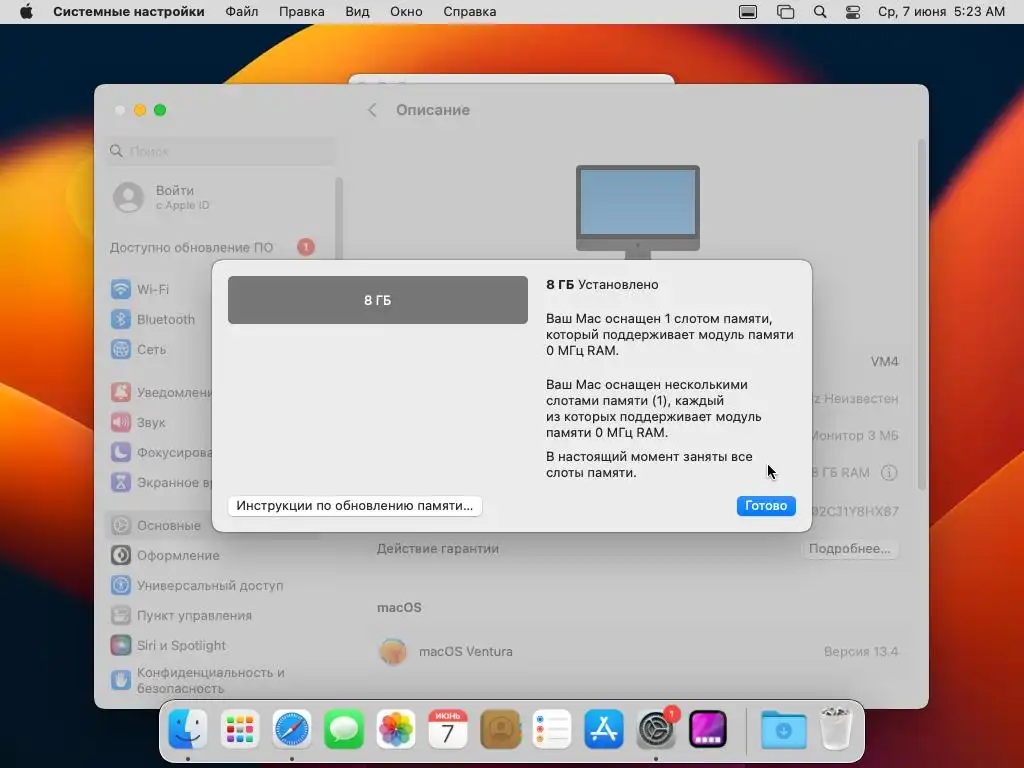Open Messages from the Dock

coord(344,729)
